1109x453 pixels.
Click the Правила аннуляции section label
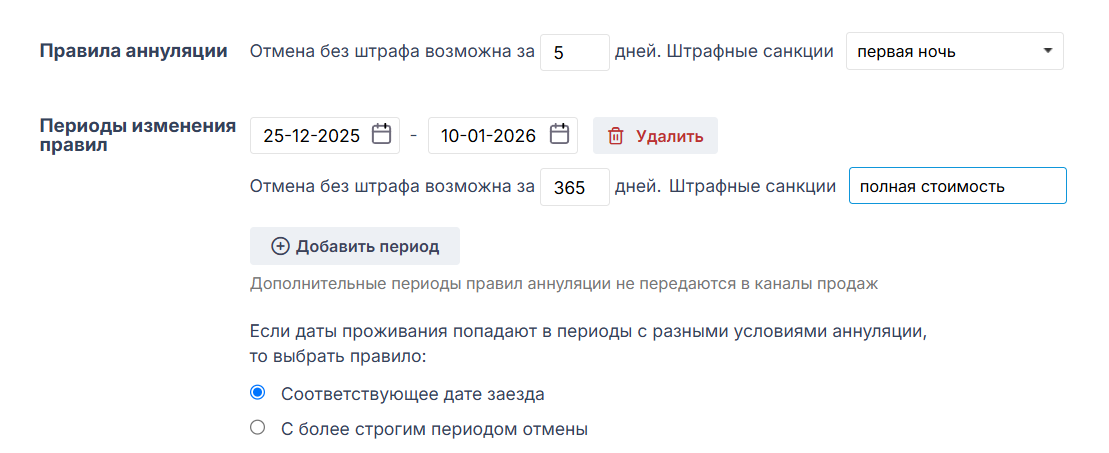tap(133, 51)
